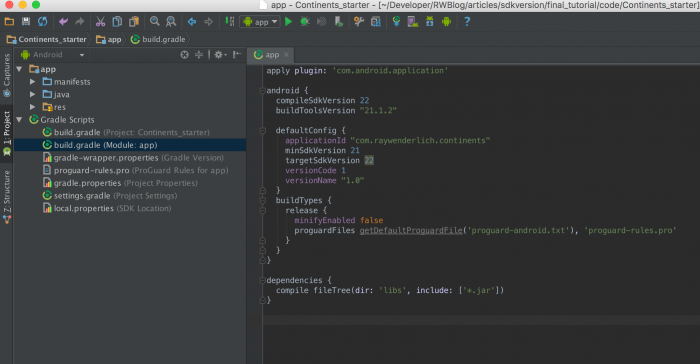Click the Save All disk icon

coord(26,21)
